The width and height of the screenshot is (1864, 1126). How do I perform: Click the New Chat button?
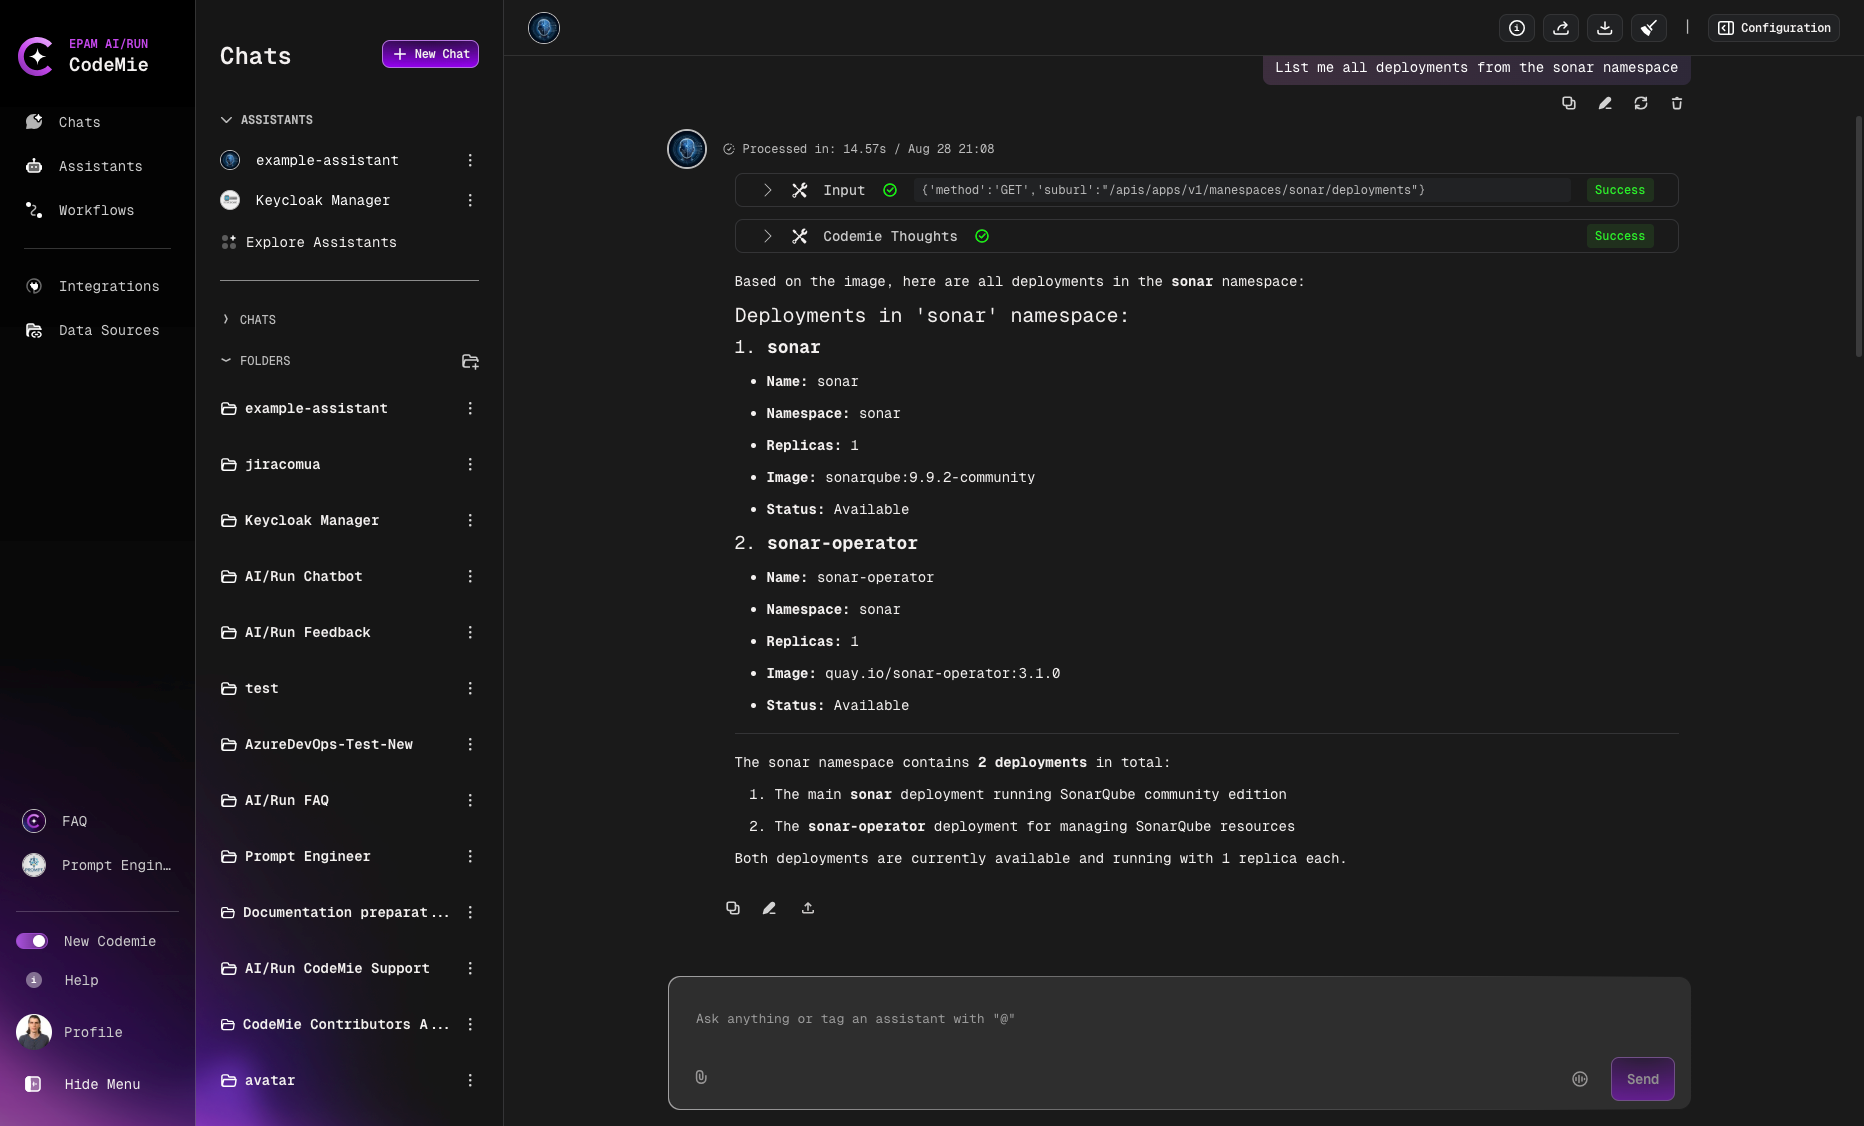point(430,54)
